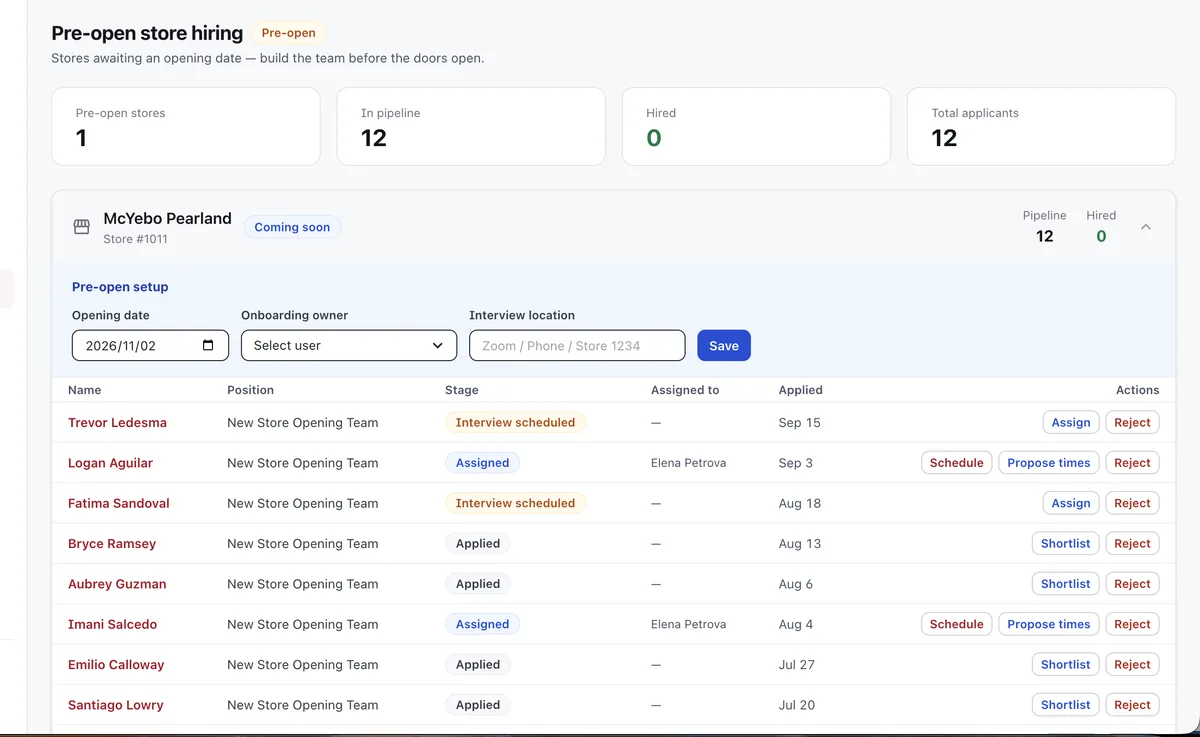The width and height of the screenshot is (1200, 737).
Task: Click the Sep 15 applied date
Action: 800,422
